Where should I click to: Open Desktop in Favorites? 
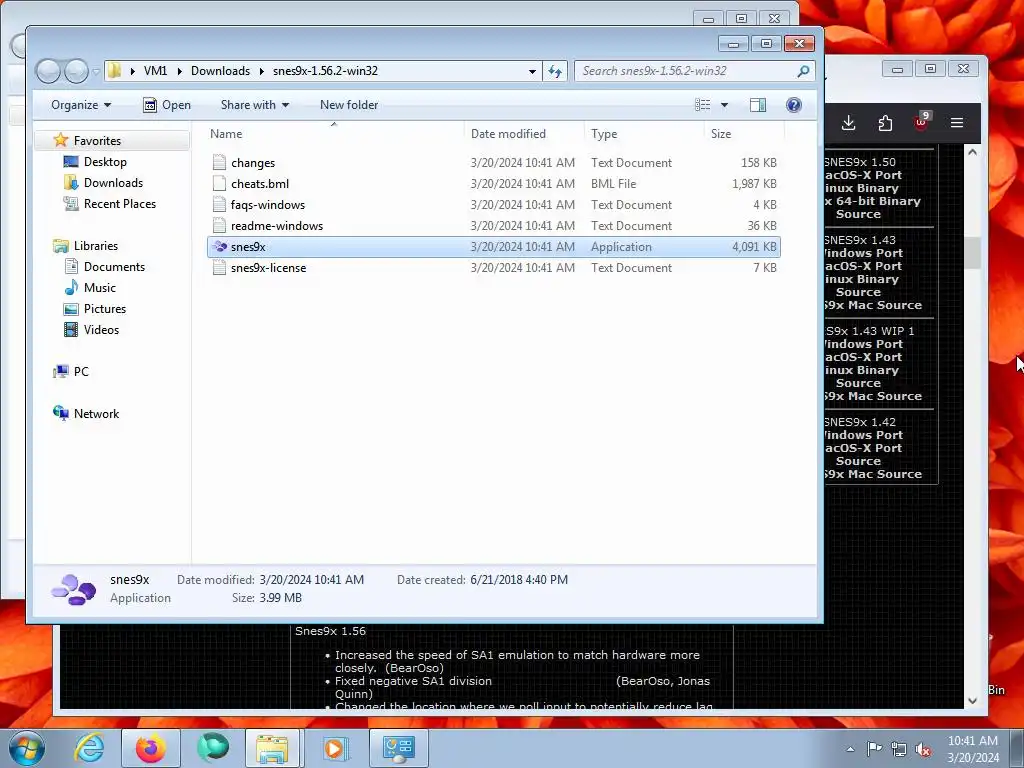click(x=104, y=161)
